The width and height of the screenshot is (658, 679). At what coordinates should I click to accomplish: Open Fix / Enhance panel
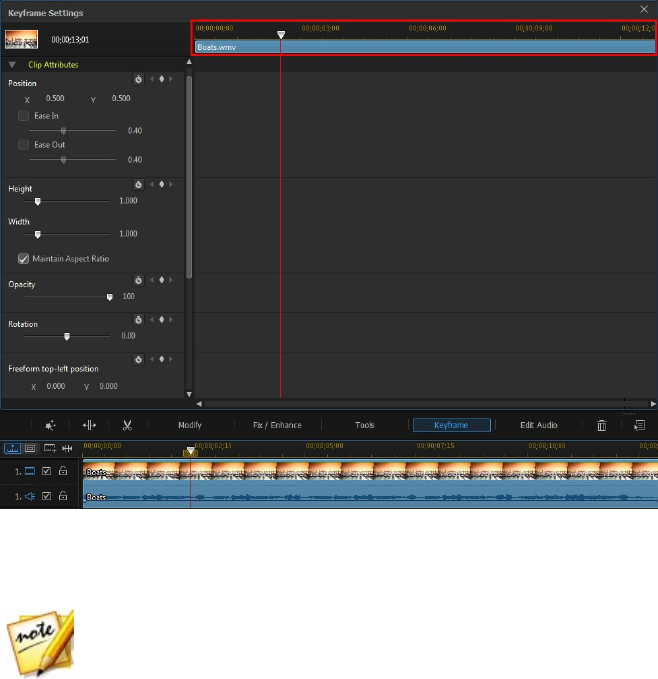[x=277, y=425]
